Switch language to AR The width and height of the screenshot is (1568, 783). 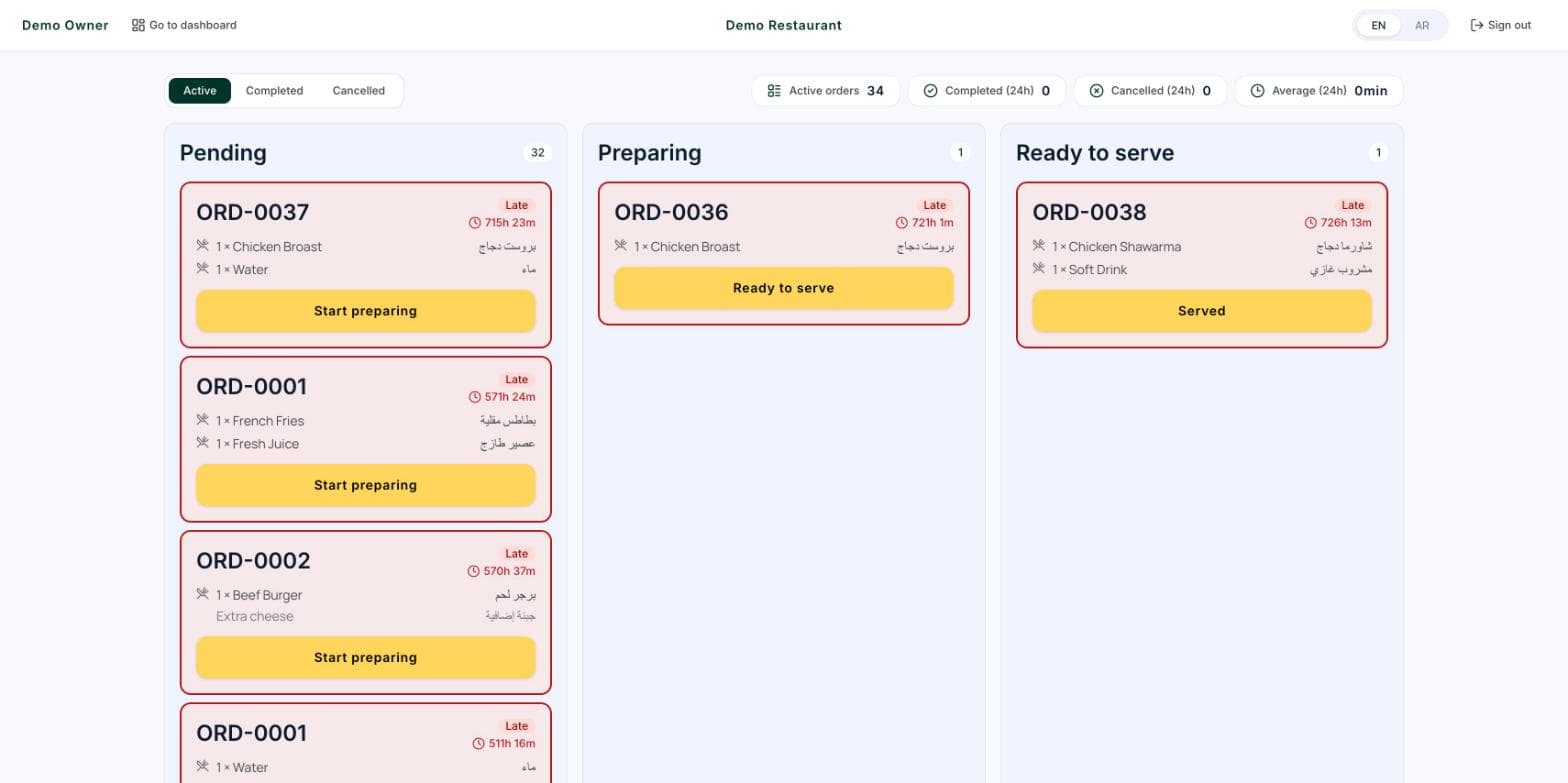pyautogui.click(x=1422, y=26)
